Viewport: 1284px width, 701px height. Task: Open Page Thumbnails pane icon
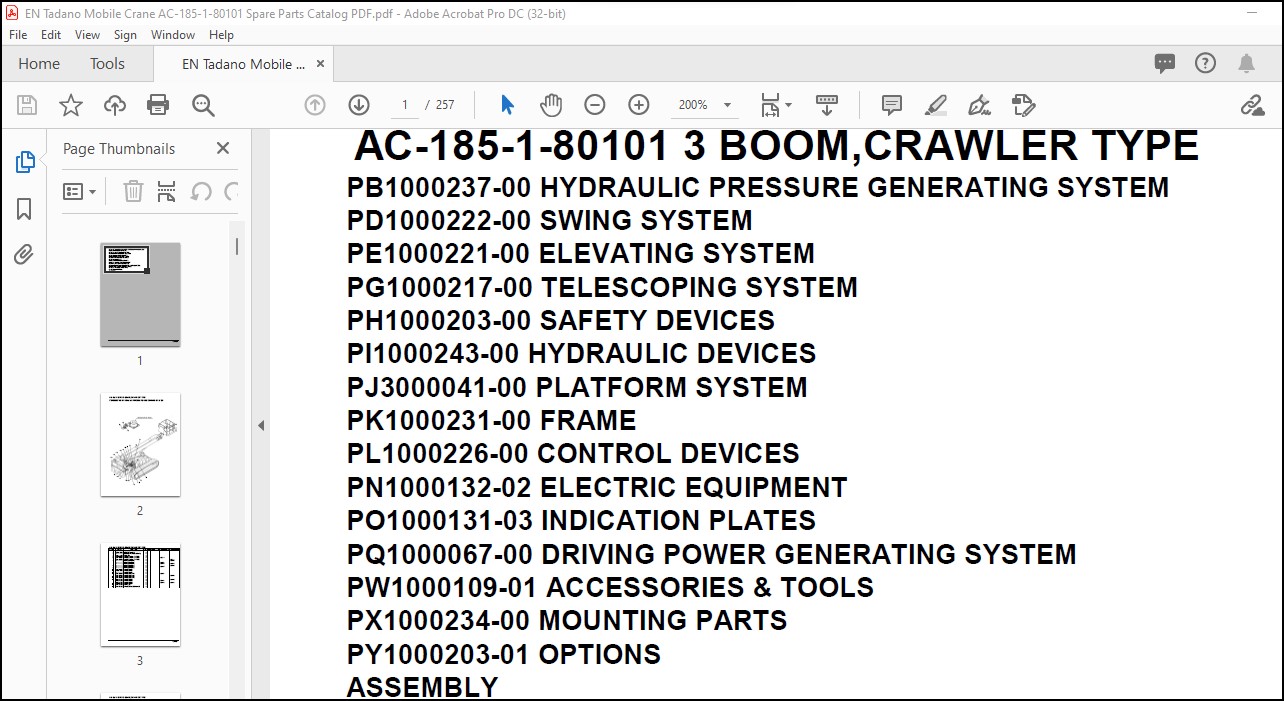click(x=25, y=162)
